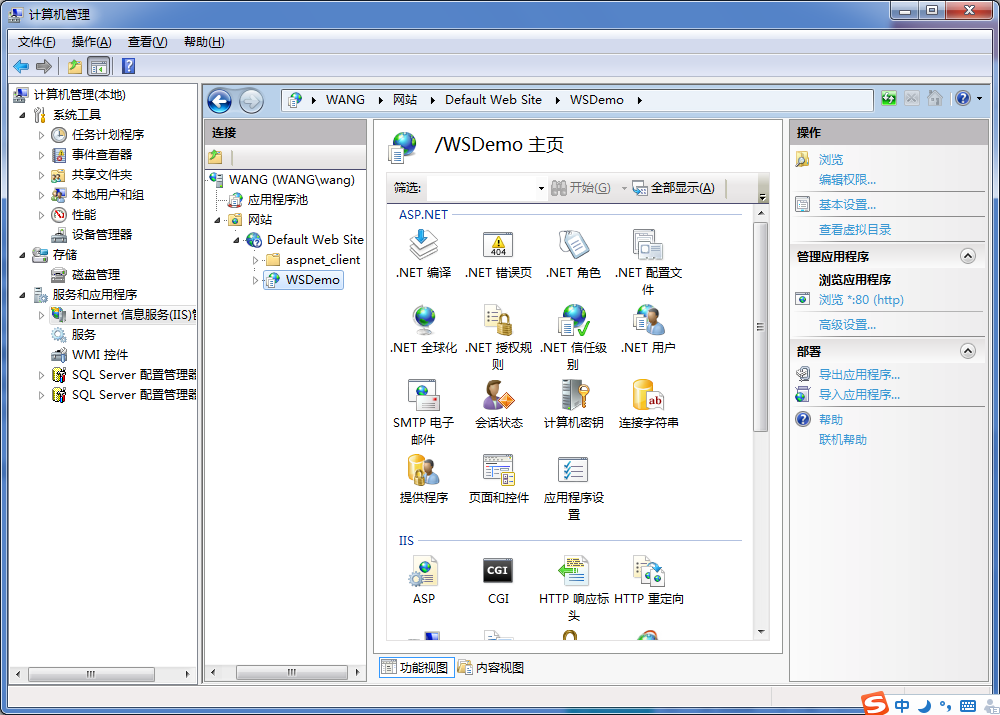Screen dimensions: 1000x715
Task: Open the .NET 错误页 feature icon
Action: (498, 246)
